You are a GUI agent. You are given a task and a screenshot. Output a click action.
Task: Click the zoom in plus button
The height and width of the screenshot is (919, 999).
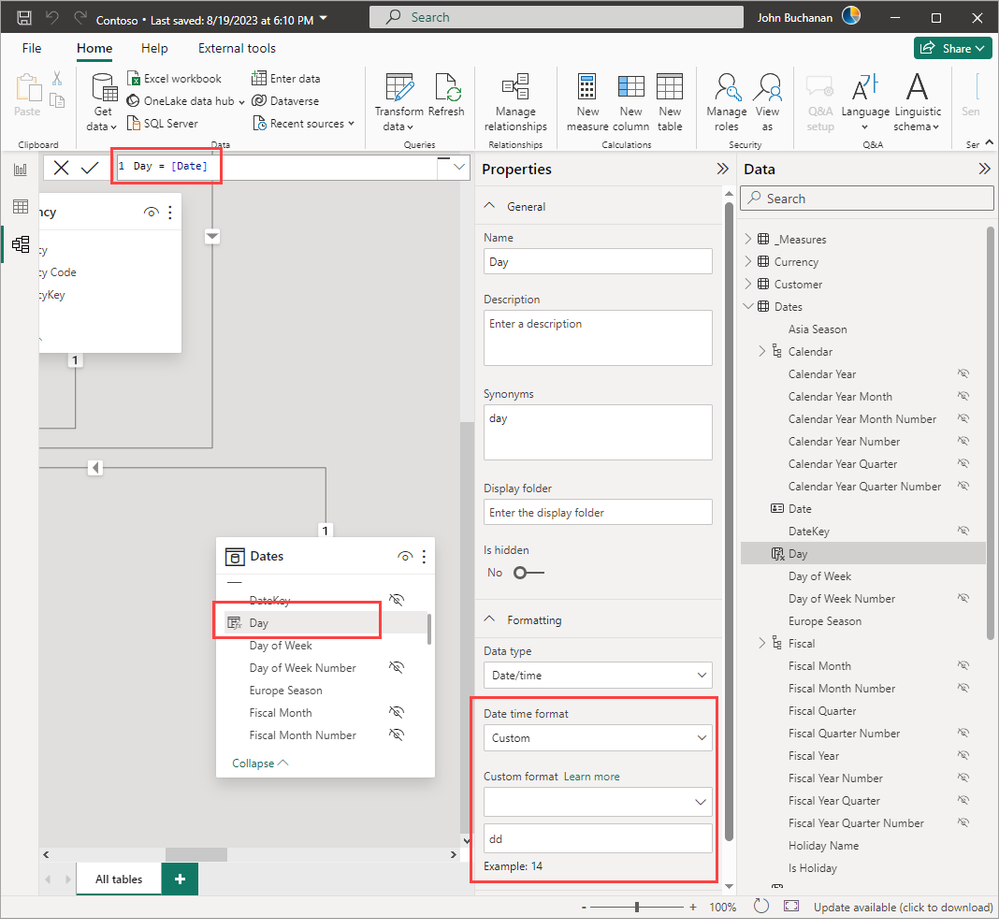tap(693, 906)
